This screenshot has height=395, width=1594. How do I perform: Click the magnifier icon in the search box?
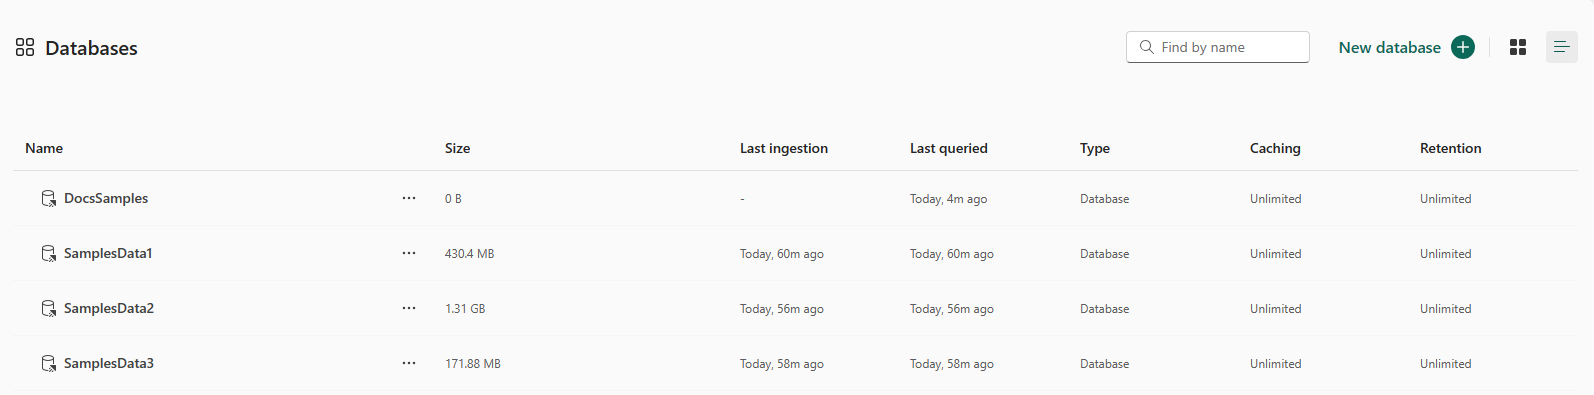(1147, 47)
